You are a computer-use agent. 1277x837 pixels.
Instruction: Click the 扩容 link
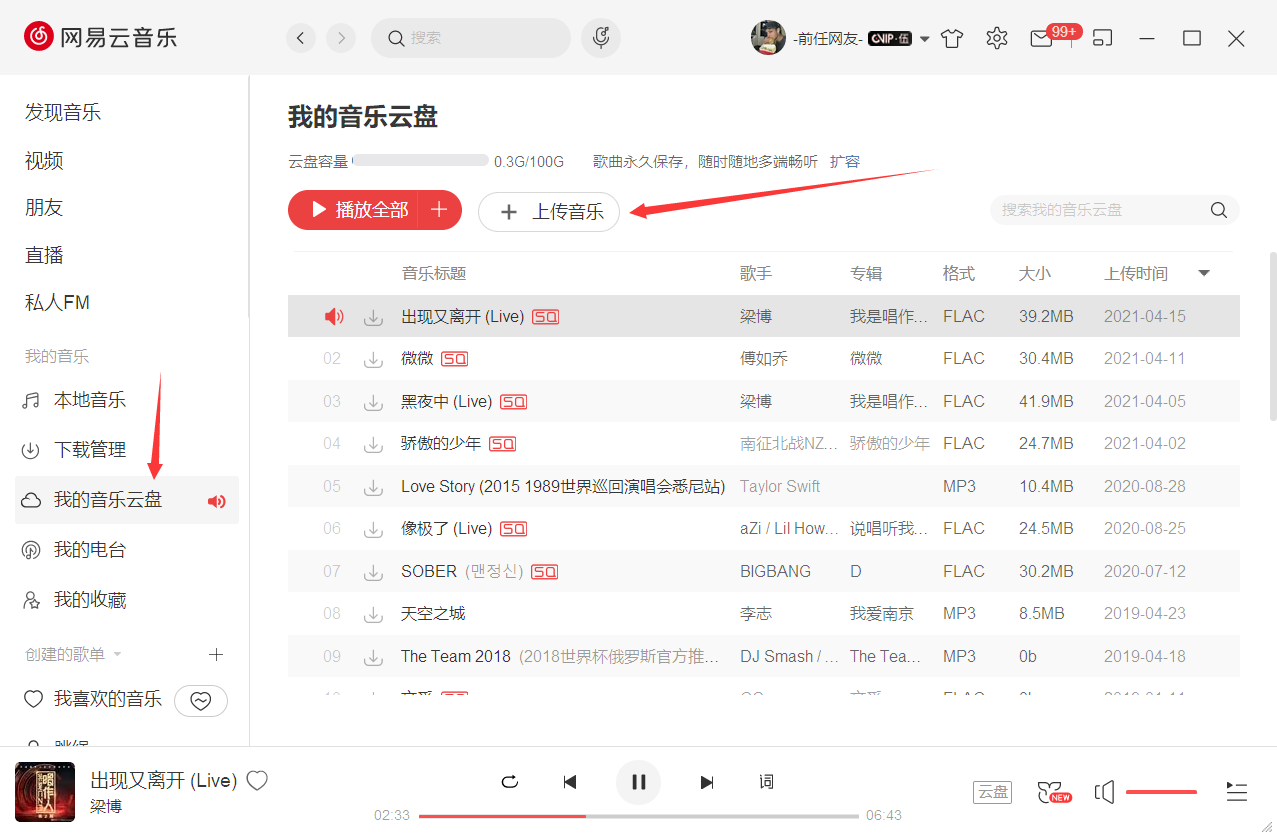[x=845, y=161]
